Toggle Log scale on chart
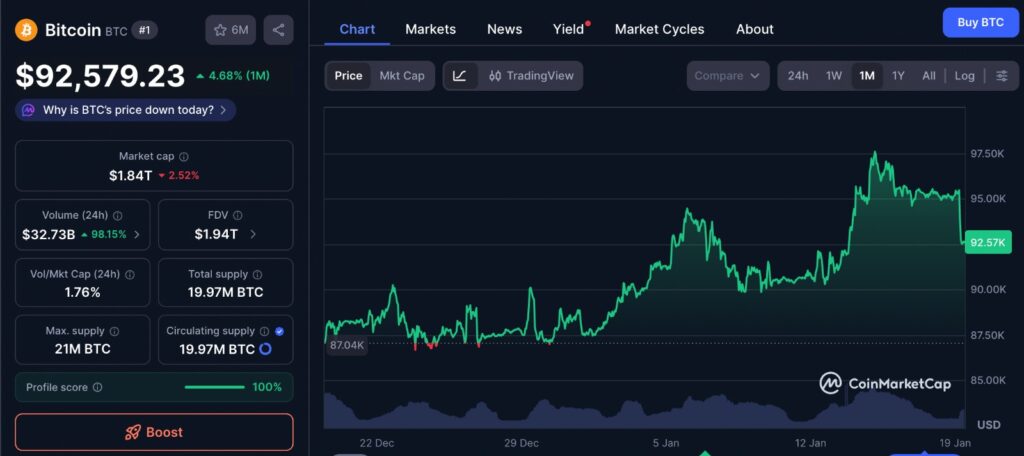Image resolution: width=1024 pixels, height=456 pixels. [x=965, y=76]
